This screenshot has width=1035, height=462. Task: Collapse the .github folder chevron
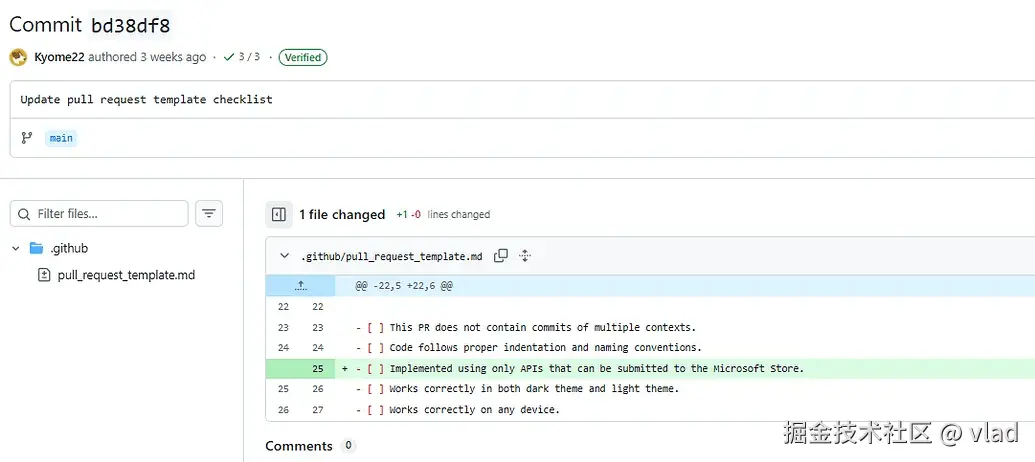pyautogui.click(x=16, y=248)
